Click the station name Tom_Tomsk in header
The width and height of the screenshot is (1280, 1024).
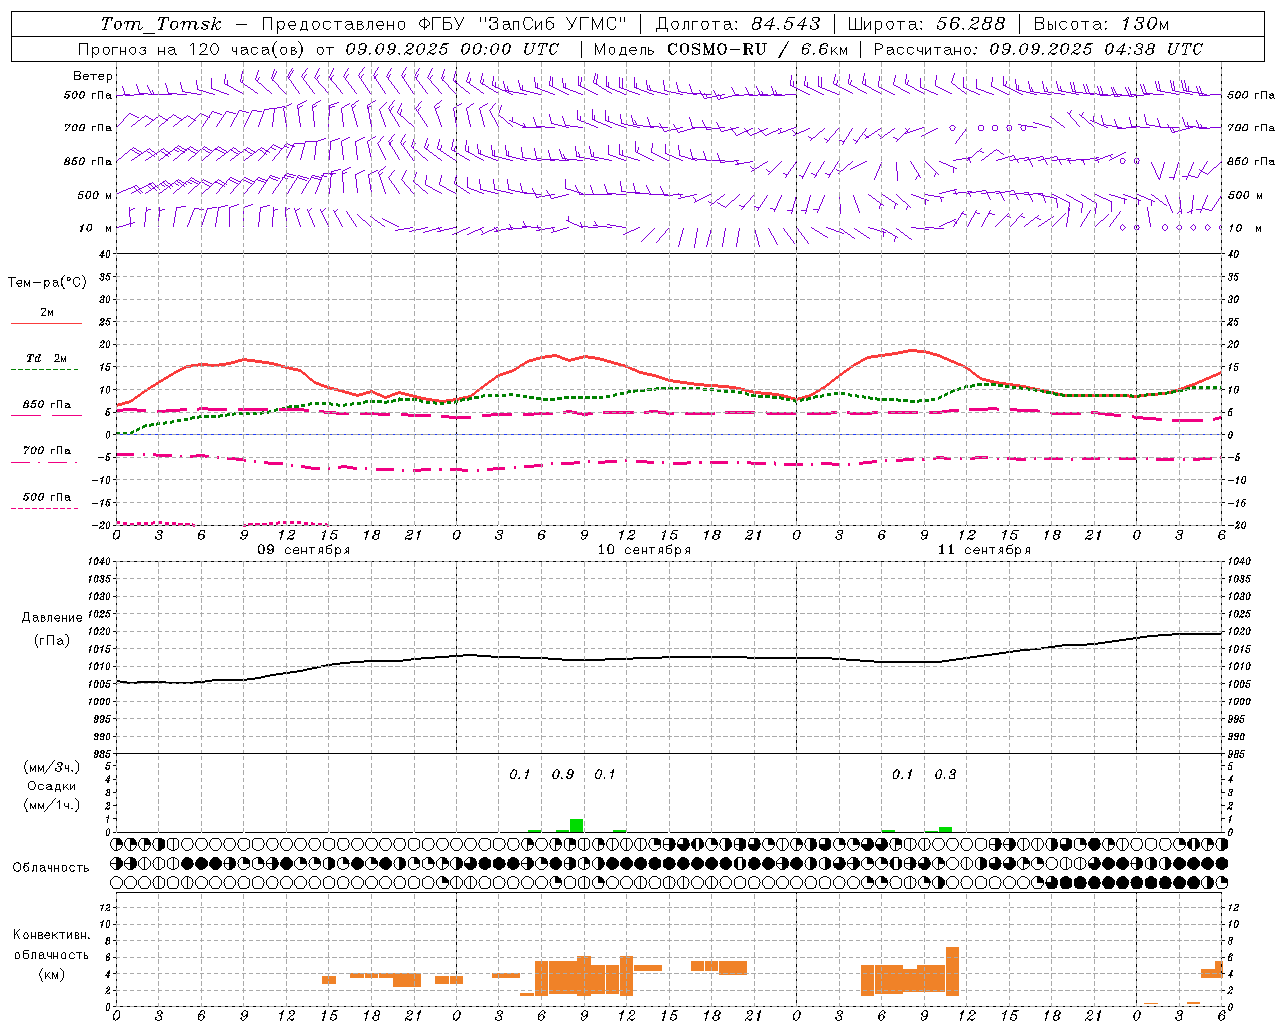[x=161, y=24]
